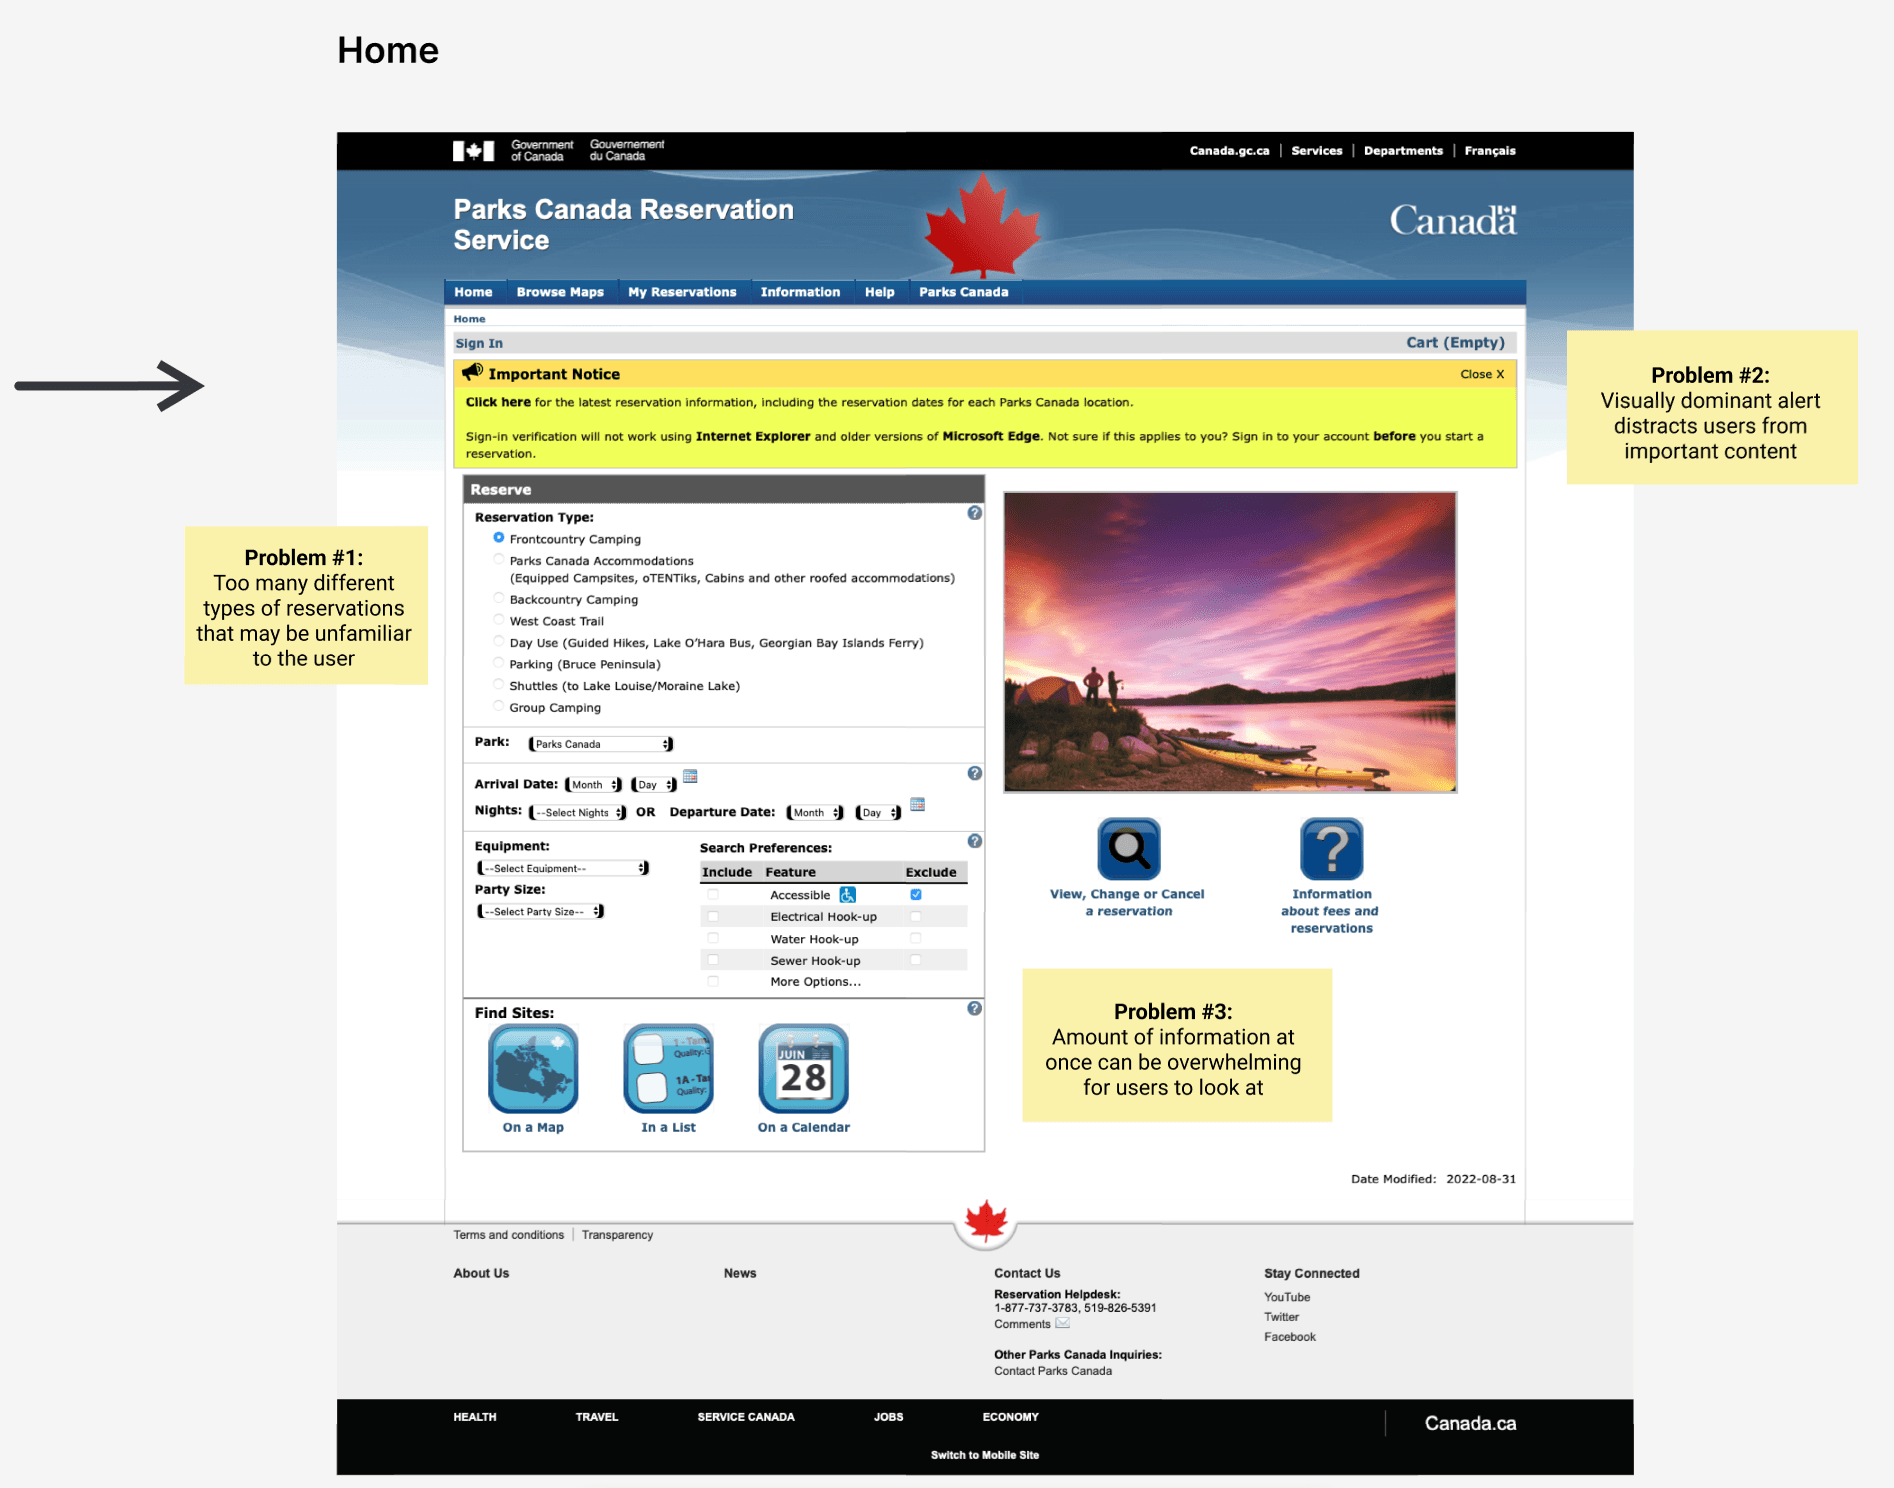Open the Arrival Date Day dropdown
1894x1488 pixels.
coord(654,785)
